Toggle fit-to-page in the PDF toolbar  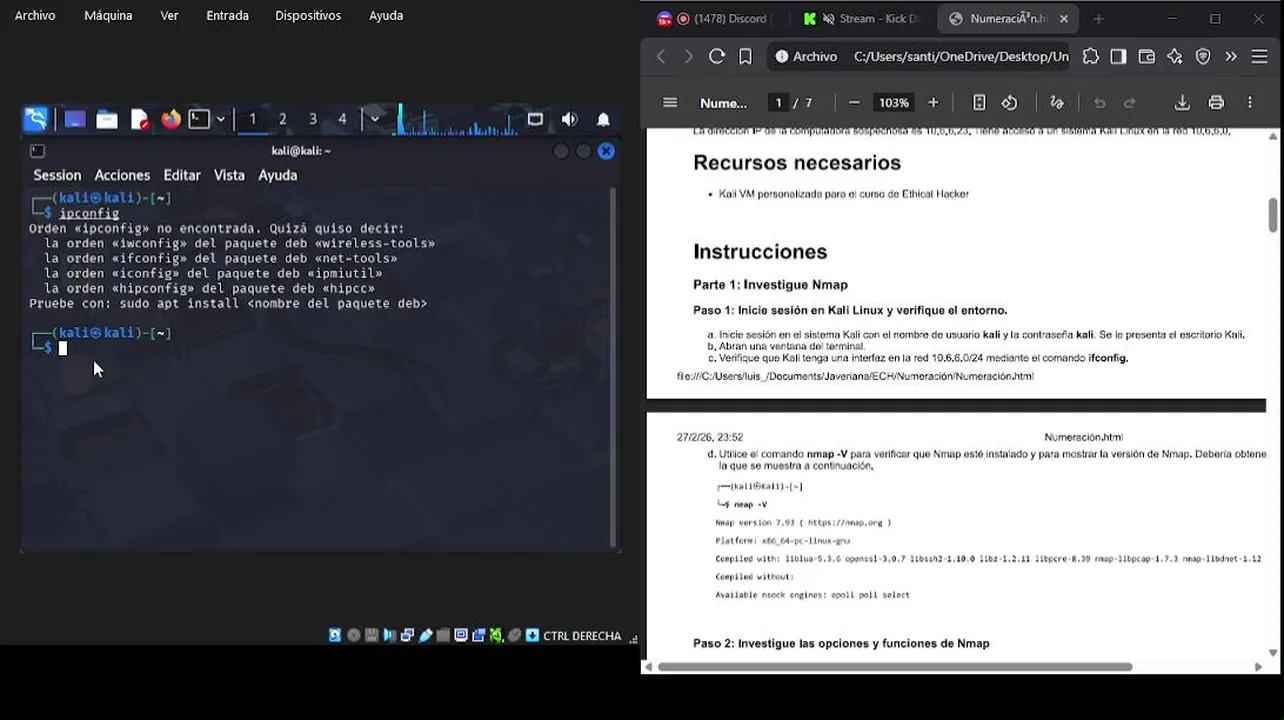(979, 102)
